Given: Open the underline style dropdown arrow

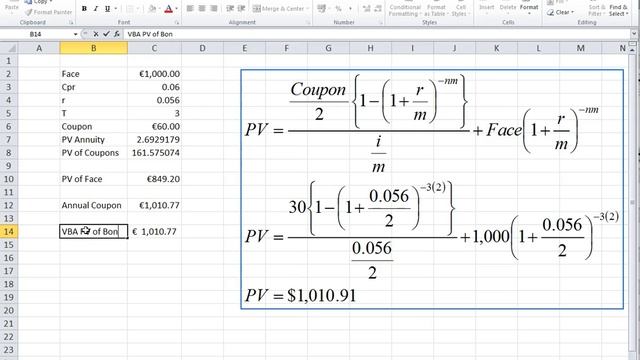Looking at the screenshot, I should (x=116, y=8).
